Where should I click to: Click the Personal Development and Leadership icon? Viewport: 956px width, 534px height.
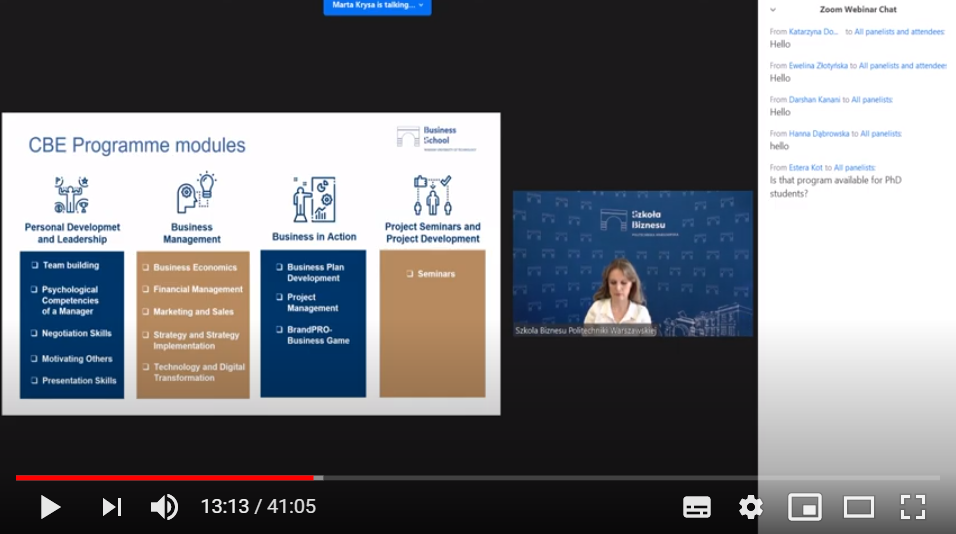[72, 196]
